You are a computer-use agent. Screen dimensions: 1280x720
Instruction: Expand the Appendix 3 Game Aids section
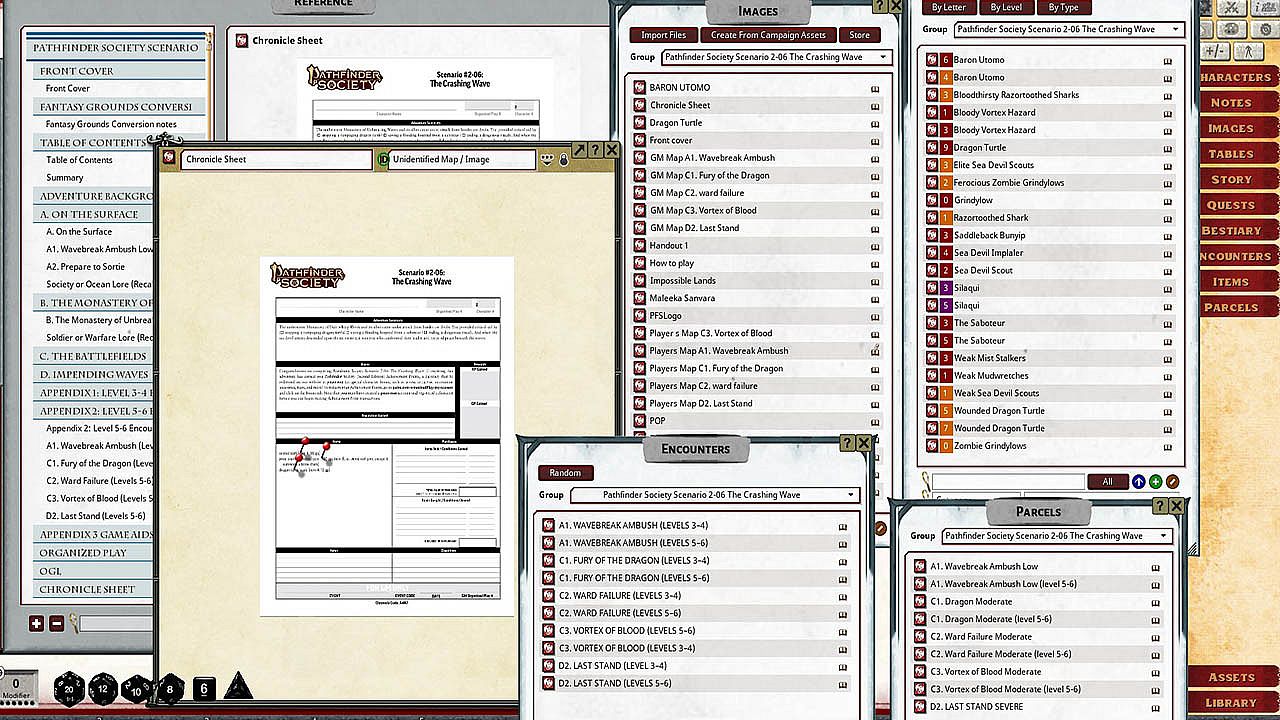click(x=95, y=535)
